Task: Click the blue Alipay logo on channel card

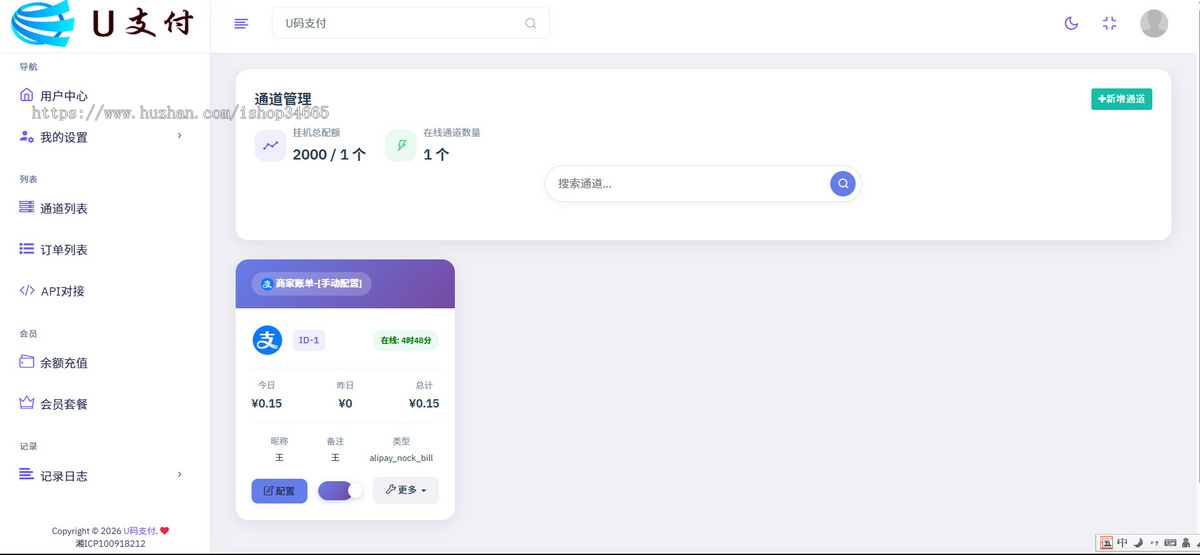Action: point(267,340)
